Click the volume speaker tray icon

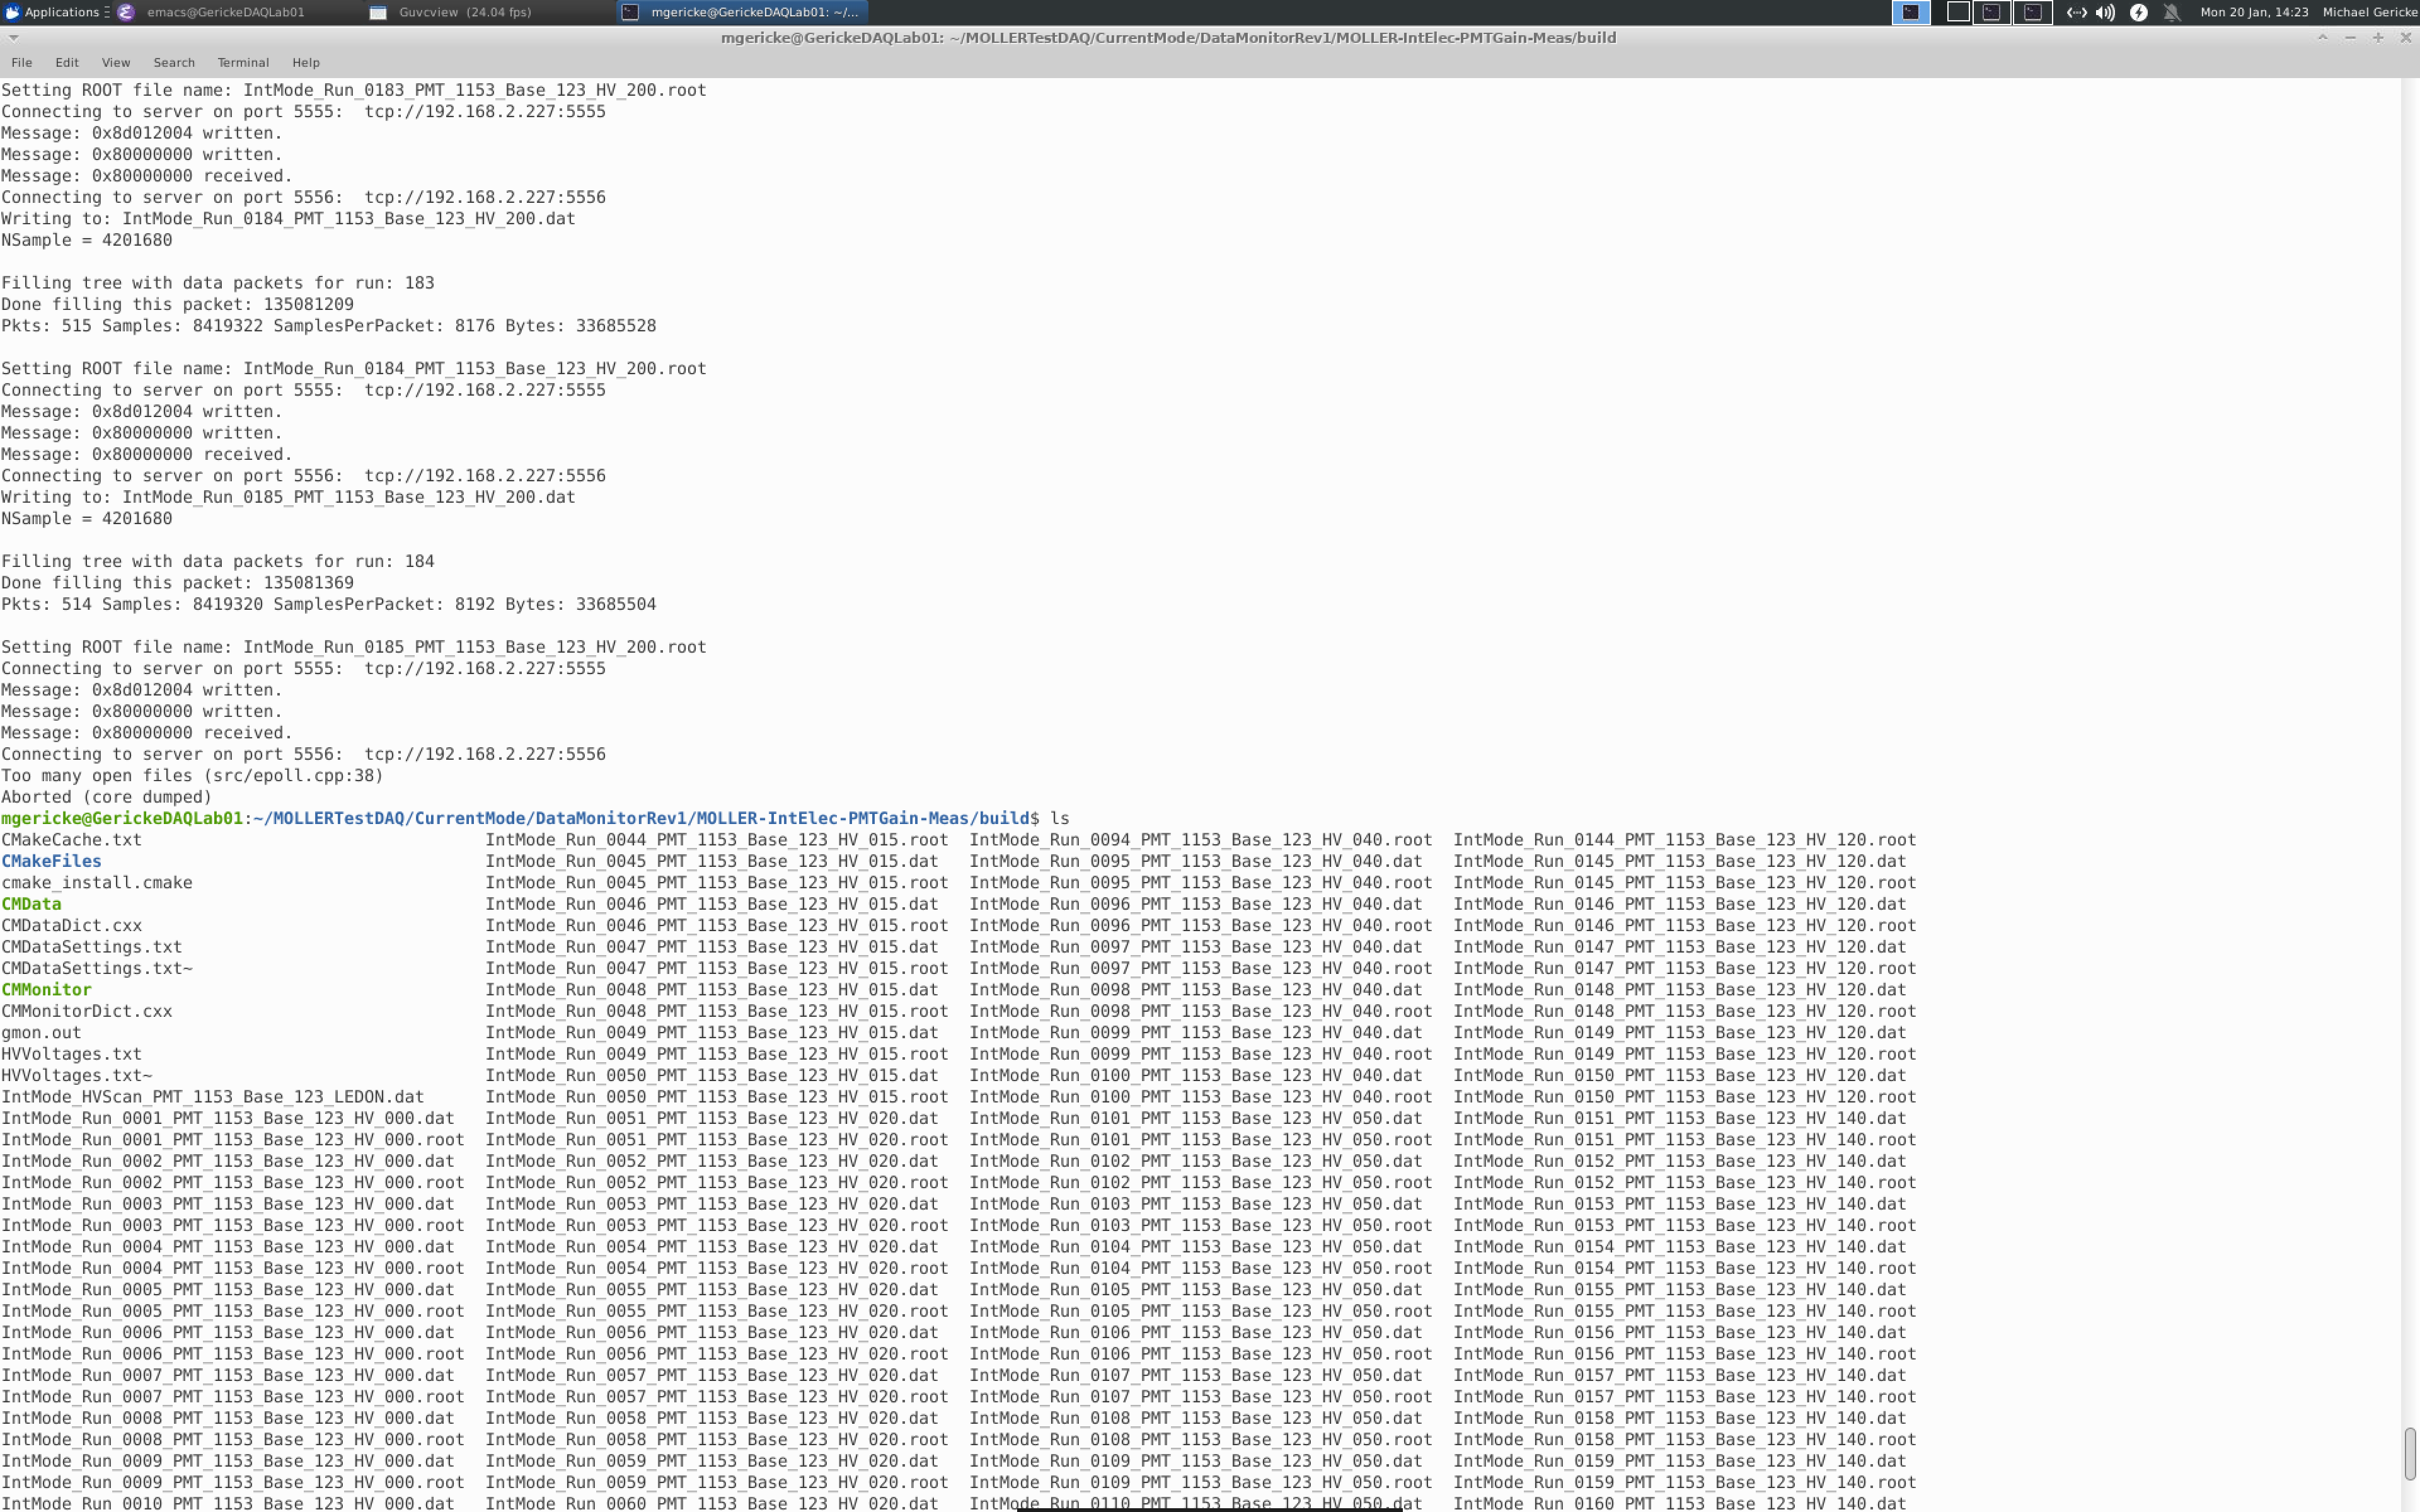click(x=2105, y=12)
